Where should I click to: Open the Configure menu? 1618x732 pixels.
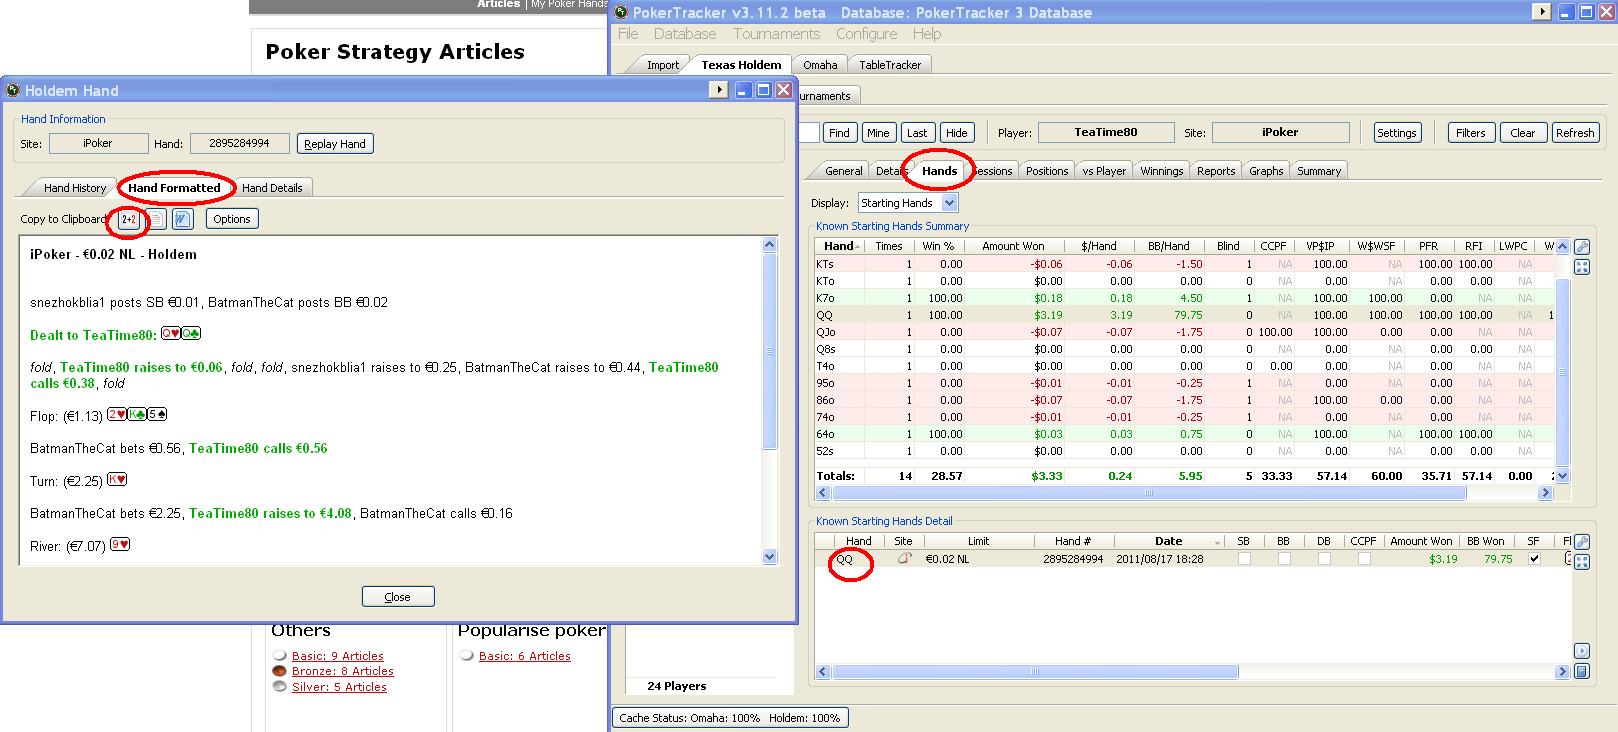click(x=867, y=34)
